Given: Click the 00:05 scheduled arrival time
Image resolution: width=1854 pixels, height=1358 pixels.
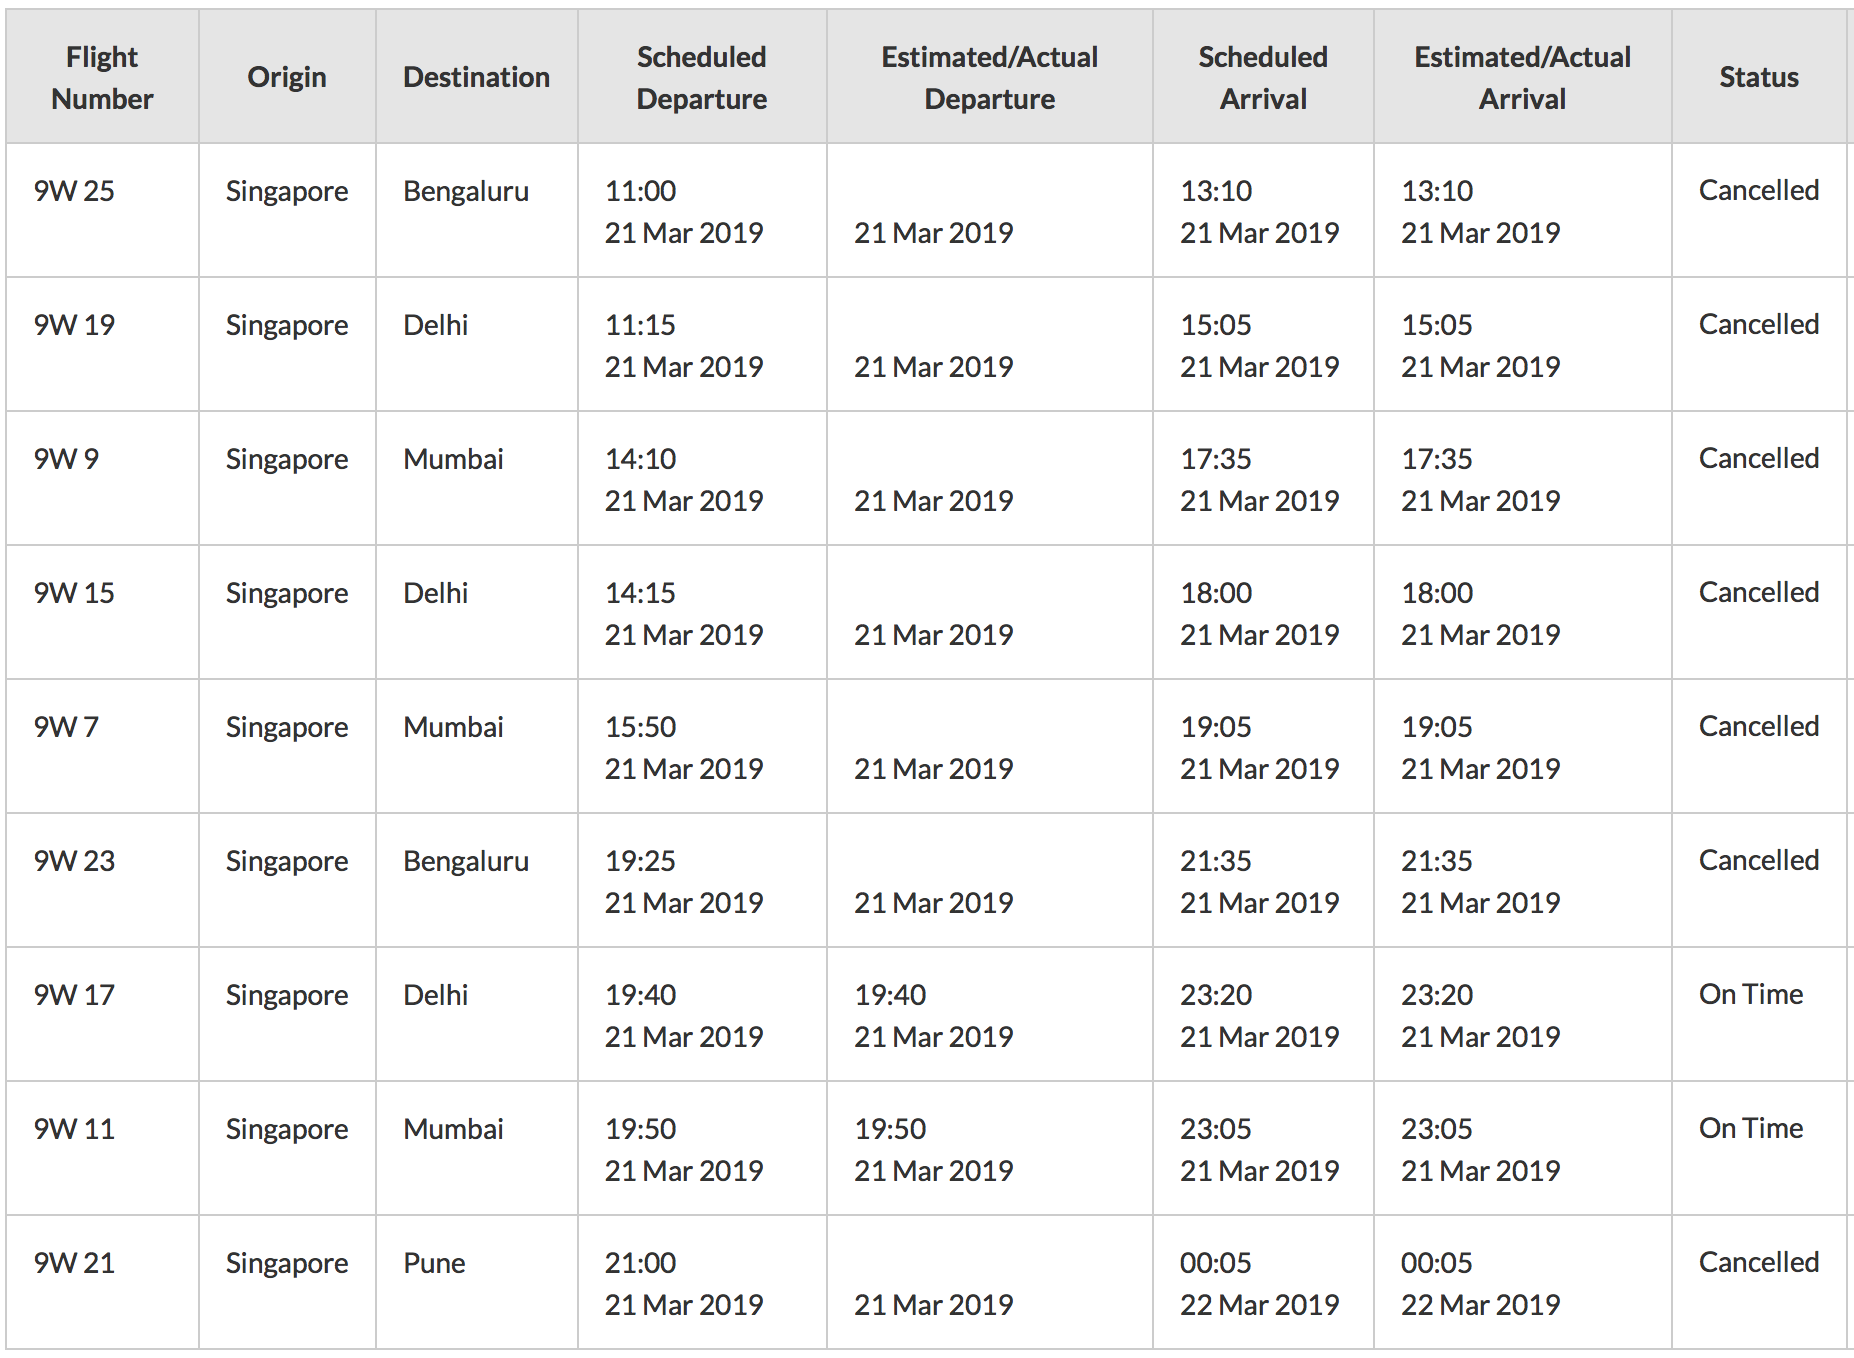Looking at the screenshot, I should pos(1216,1263).
